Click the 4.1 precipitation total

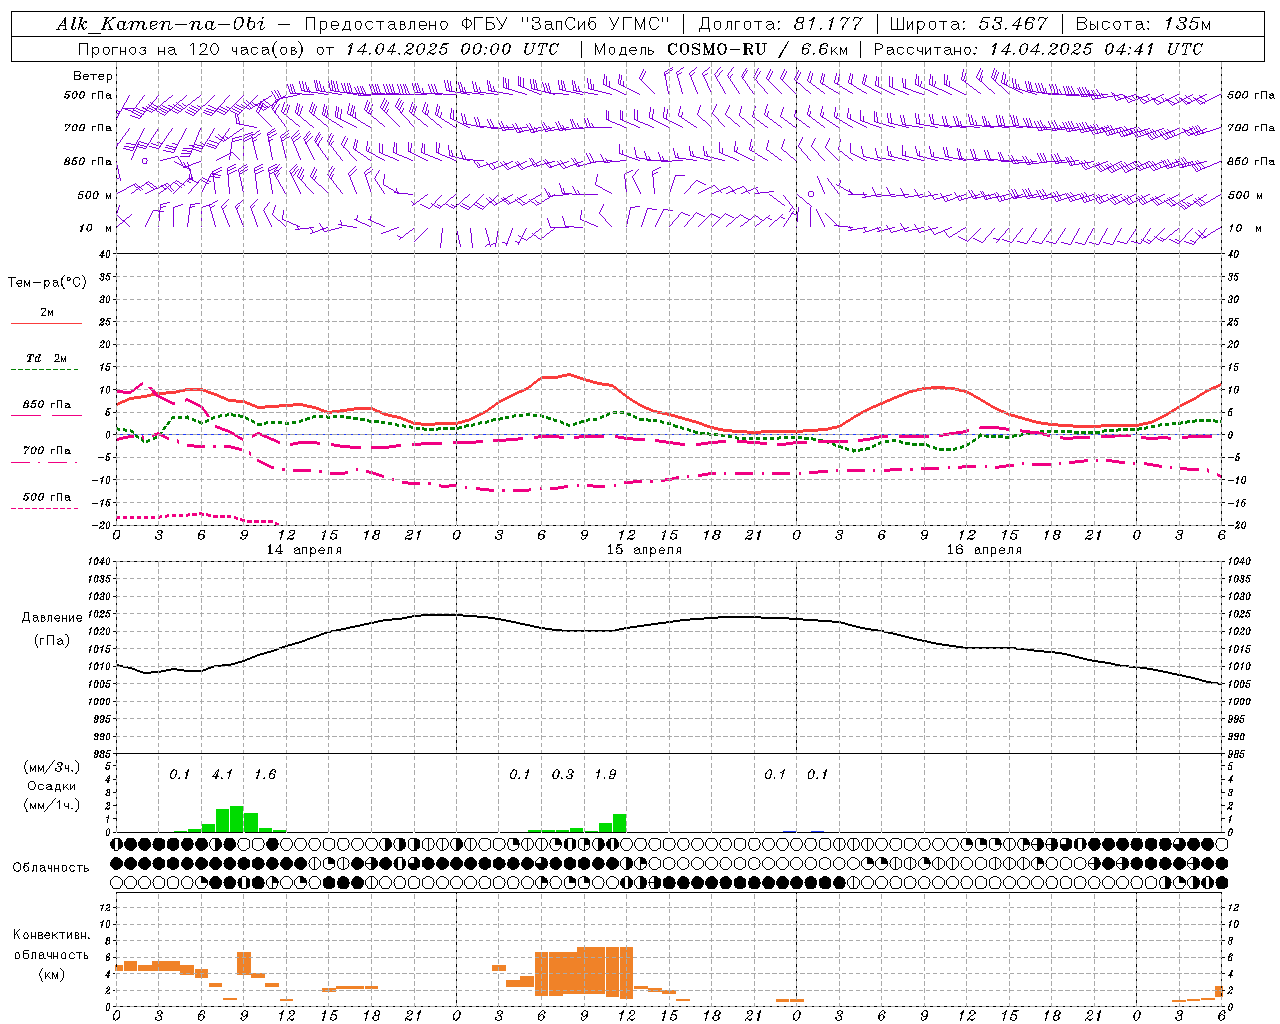222,775
